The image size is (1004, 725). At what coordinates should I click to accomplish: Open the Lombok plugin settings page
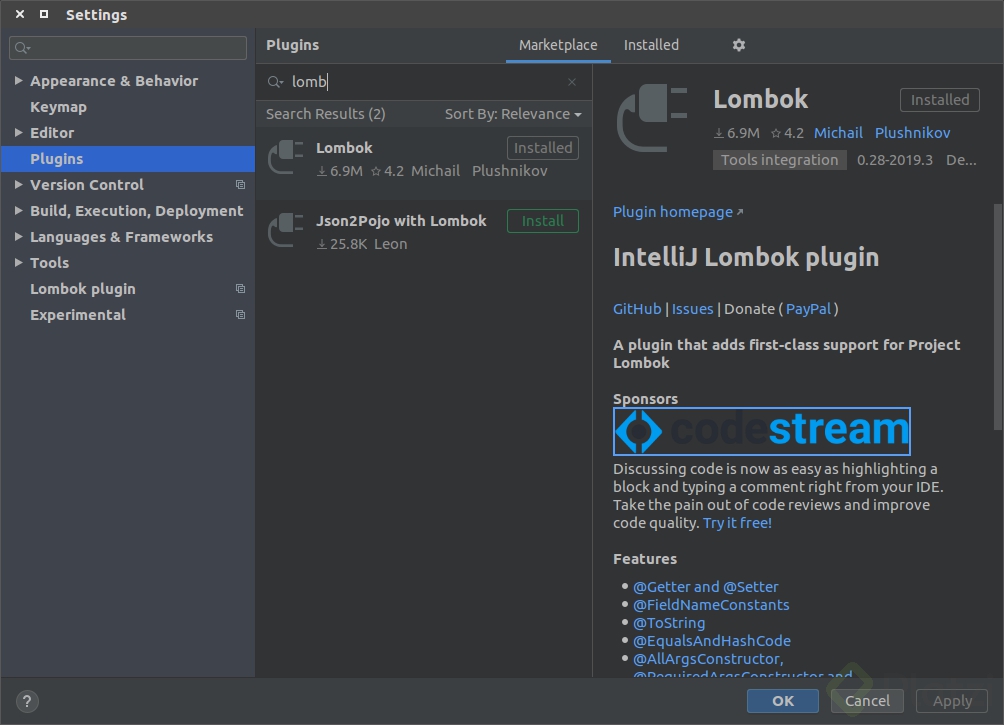83,289
